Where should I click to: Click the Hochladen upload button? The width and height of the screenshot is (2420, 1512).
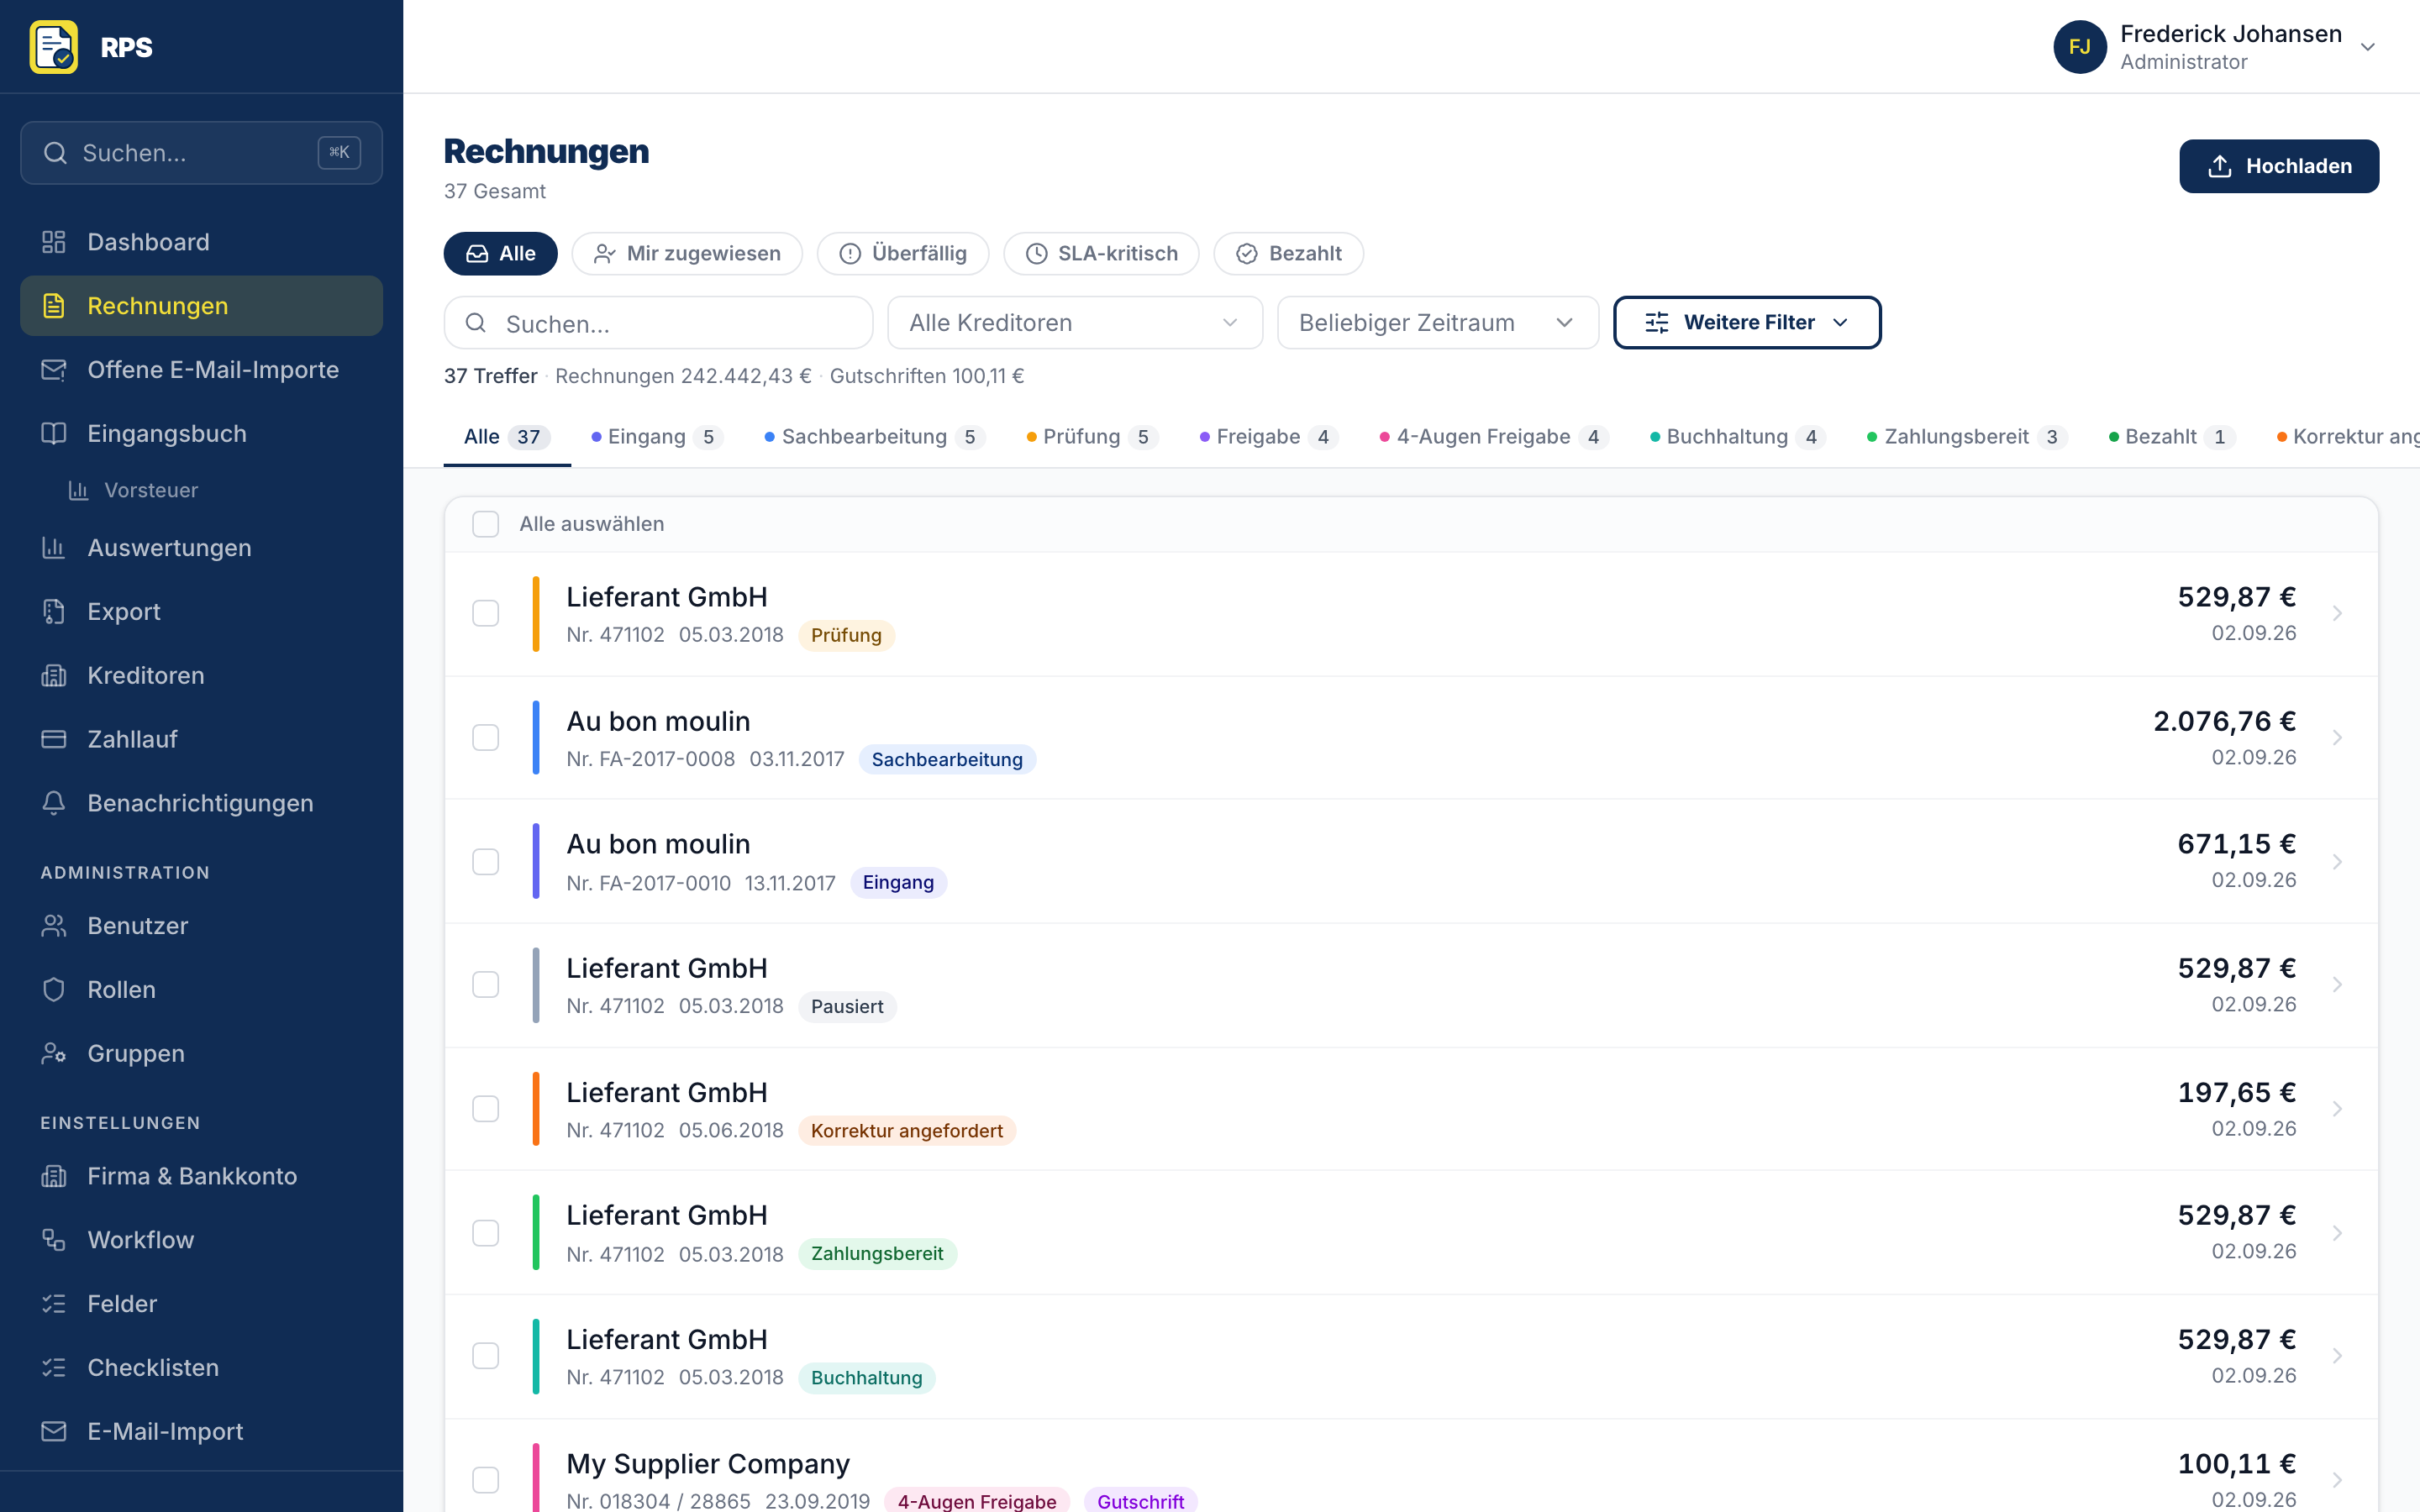point(2279,166)
